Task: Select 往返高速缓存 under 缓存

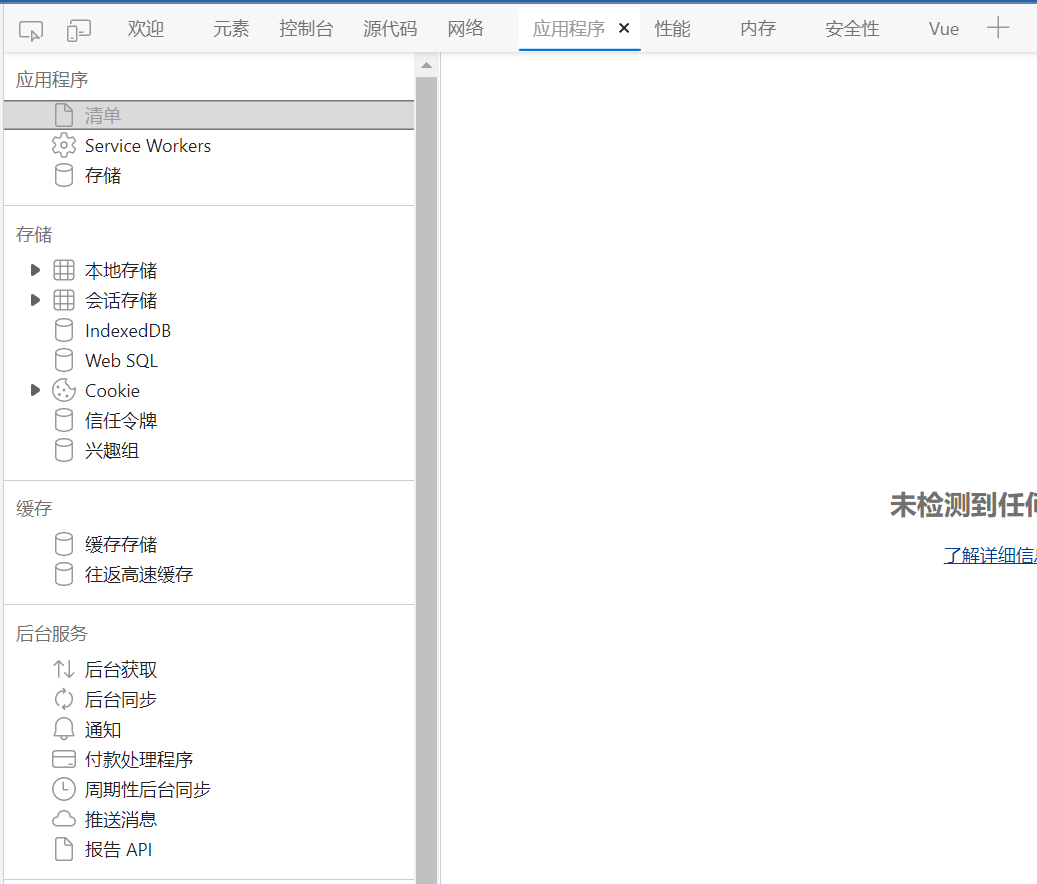Action: [x=138, y=575]
